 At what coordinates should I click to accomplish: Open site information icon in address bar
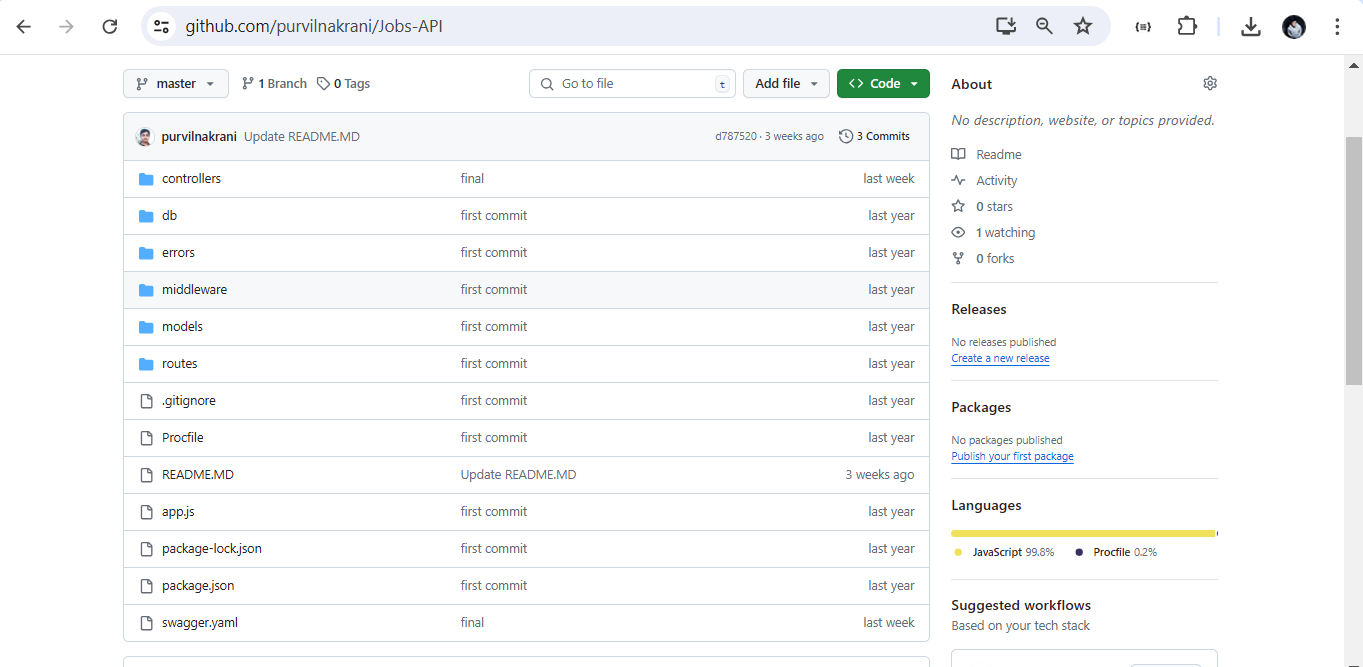161,27
